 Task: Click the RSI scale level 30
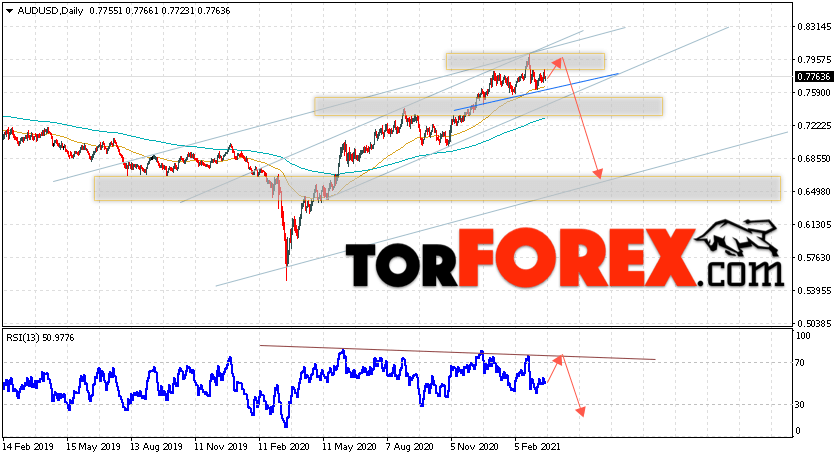(800, 405)
